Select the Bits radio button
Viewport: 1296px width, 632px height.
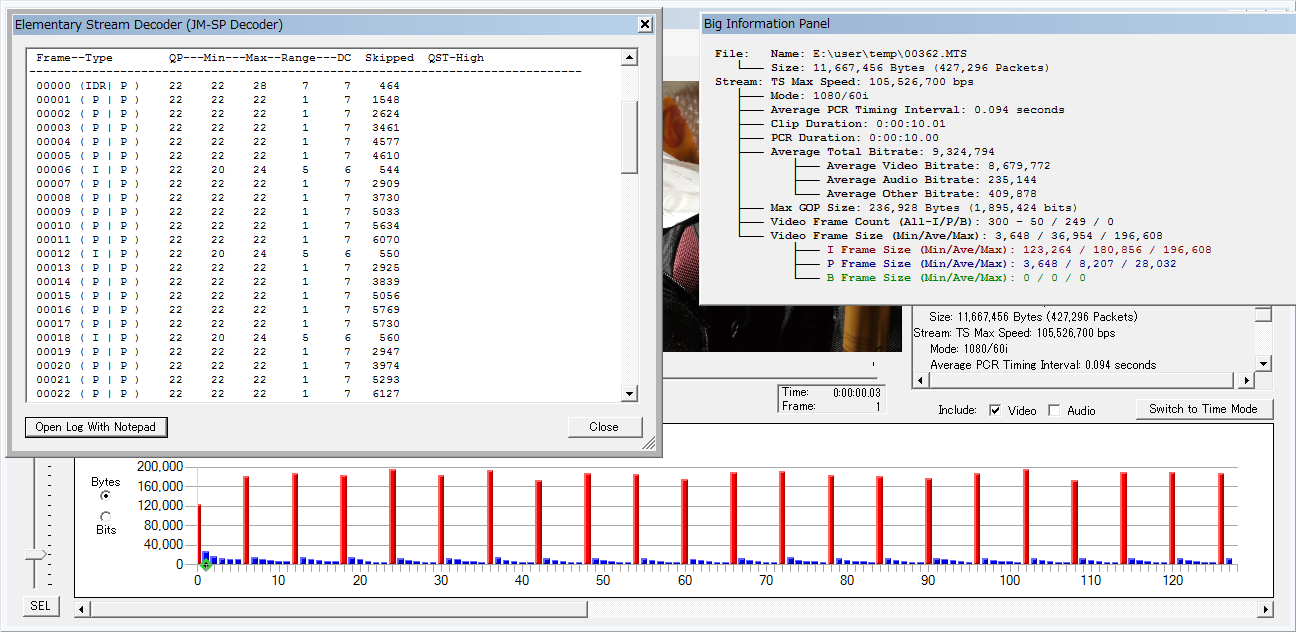point(106,516)
